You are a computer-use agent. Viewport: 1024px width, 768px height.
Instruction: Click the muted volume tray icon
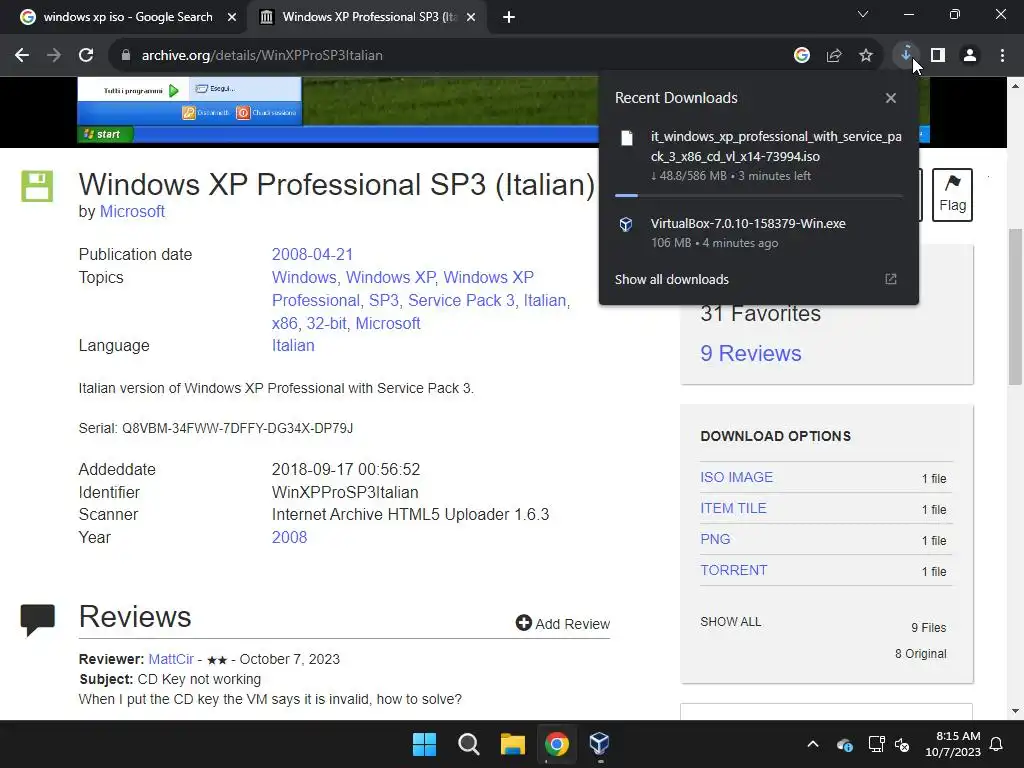coord(902,744)
